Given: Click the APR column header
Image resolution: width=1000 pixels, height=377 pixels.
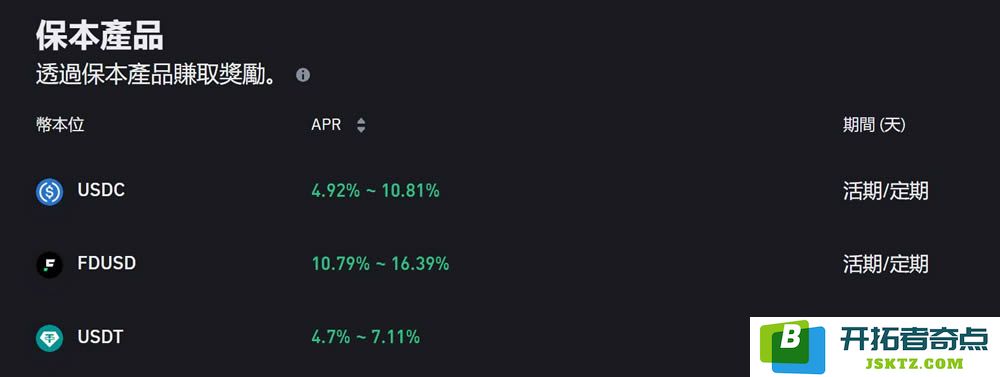Looking at the screenshot, I should 326,125.
